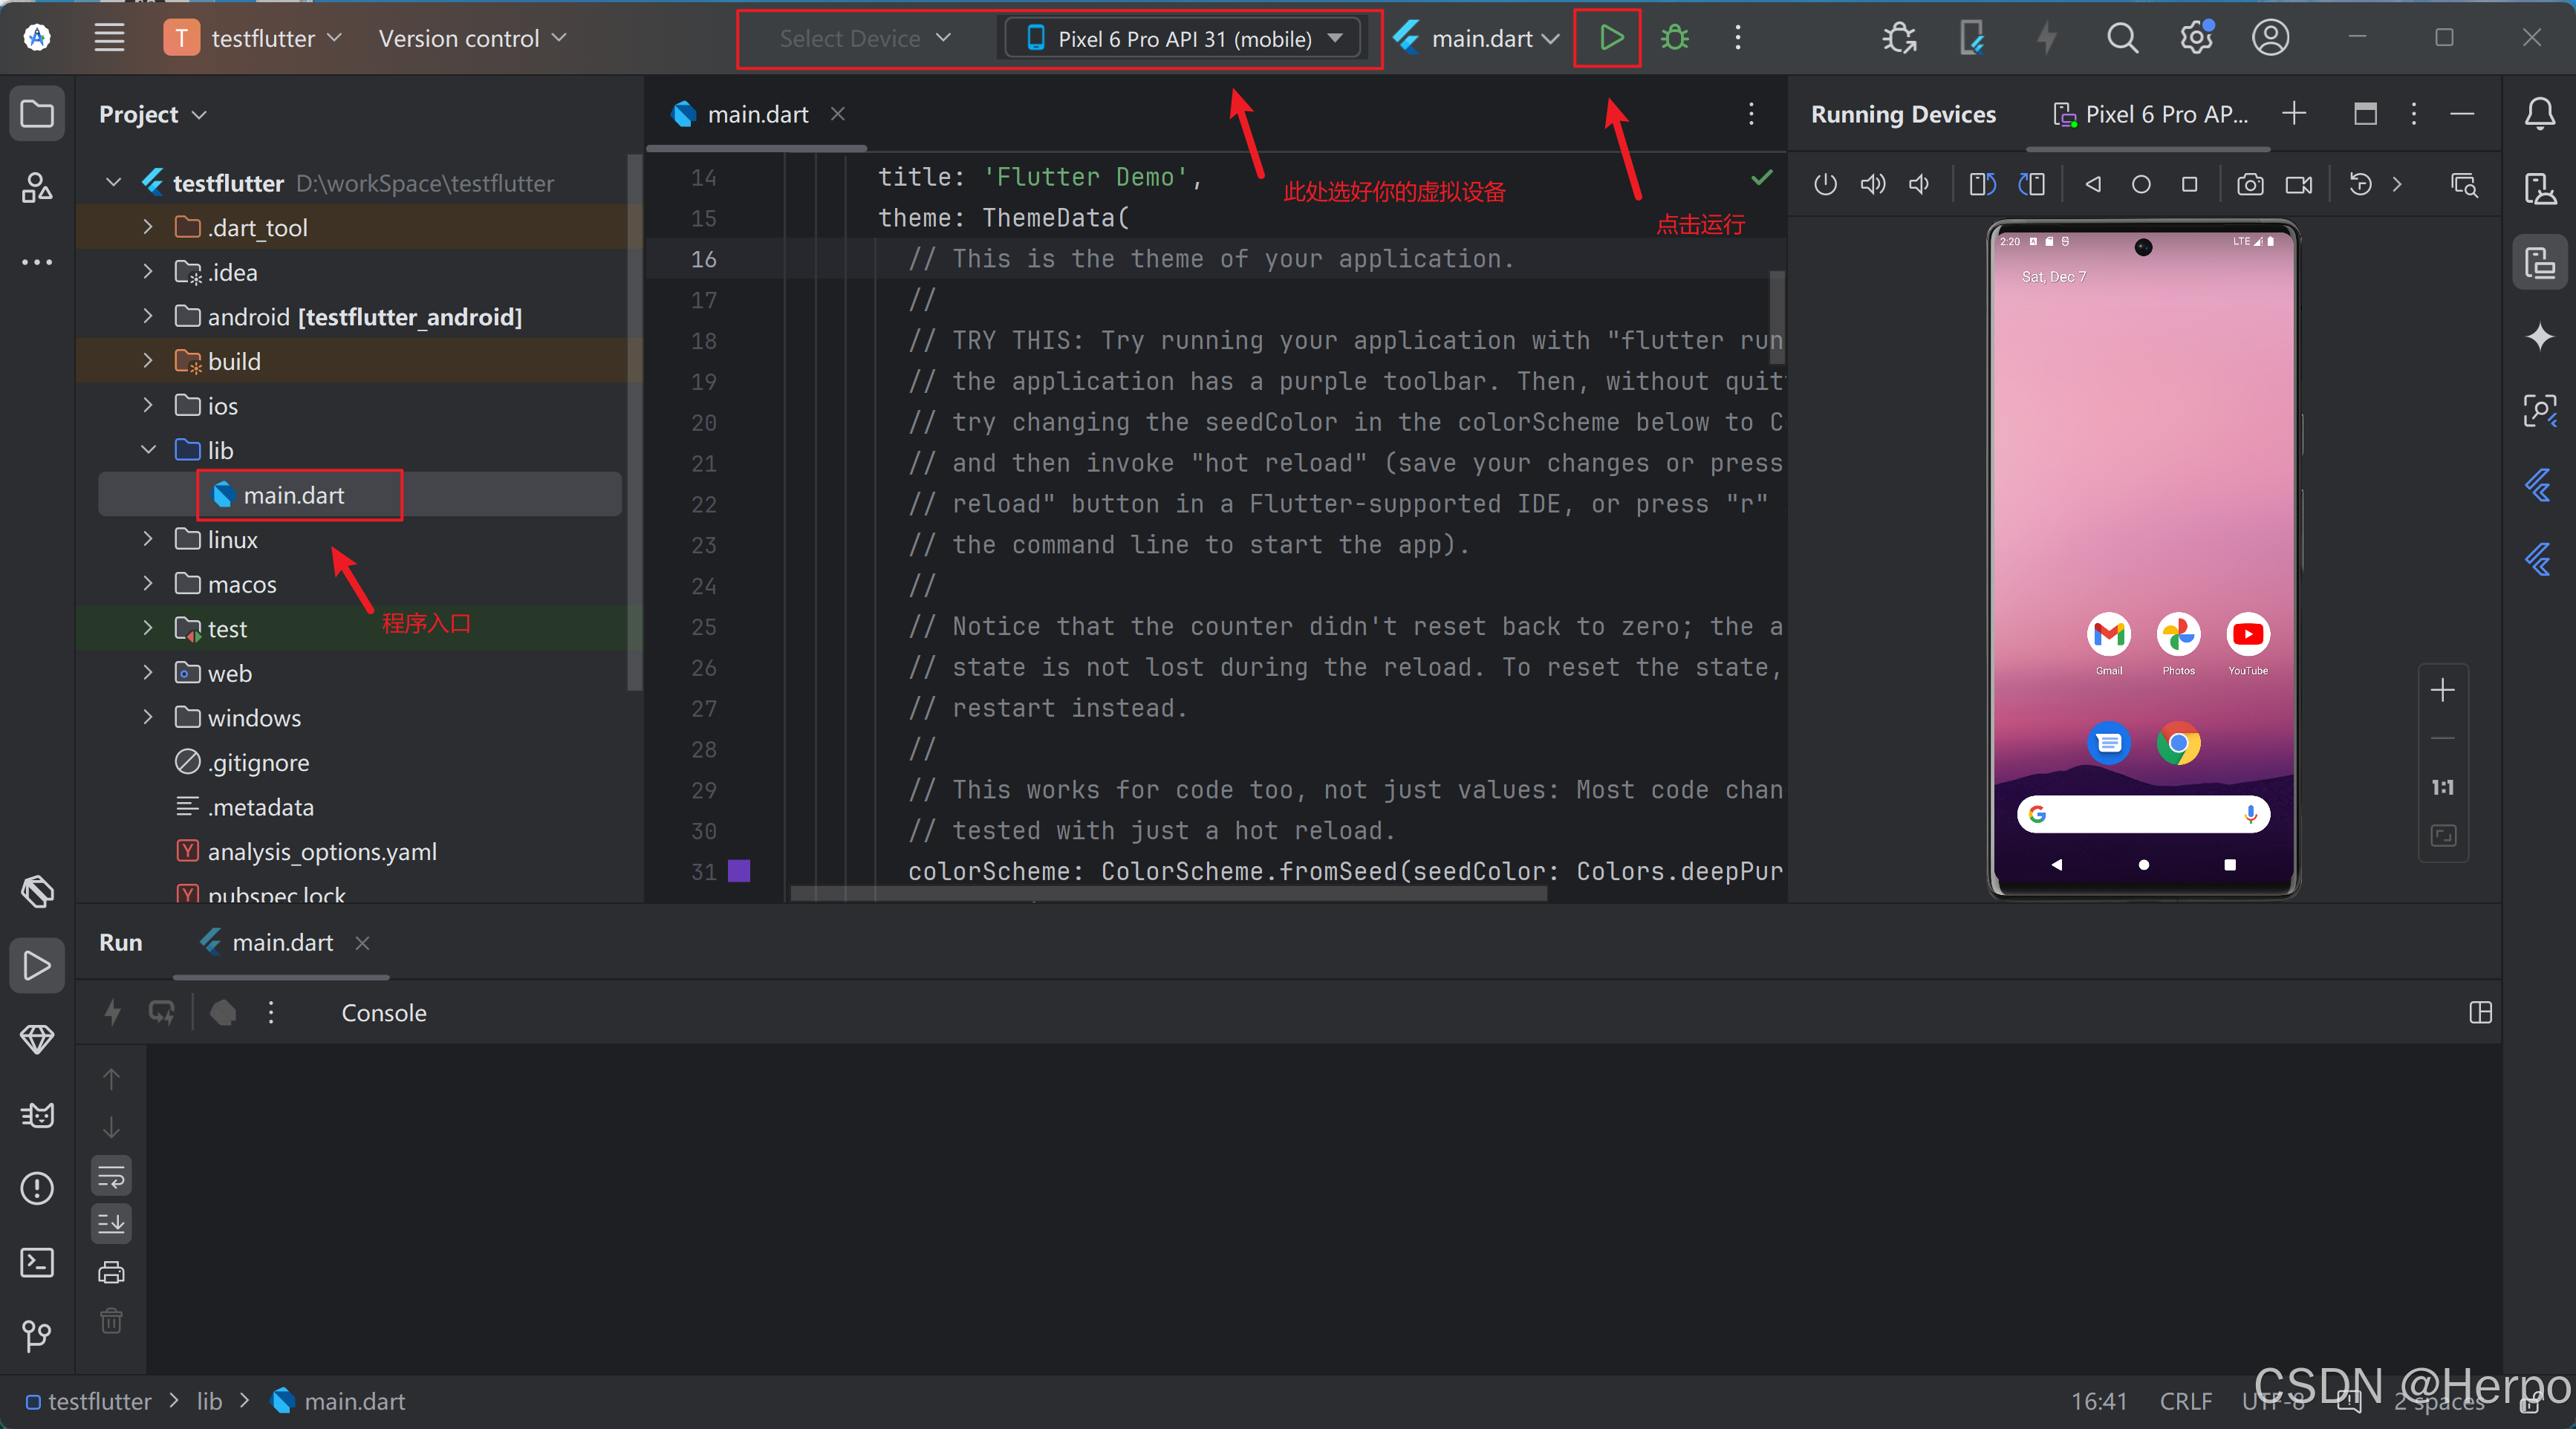2576x1429 pixels.
Task: Toggle scroll to end in console
Action: [111, 1223]
